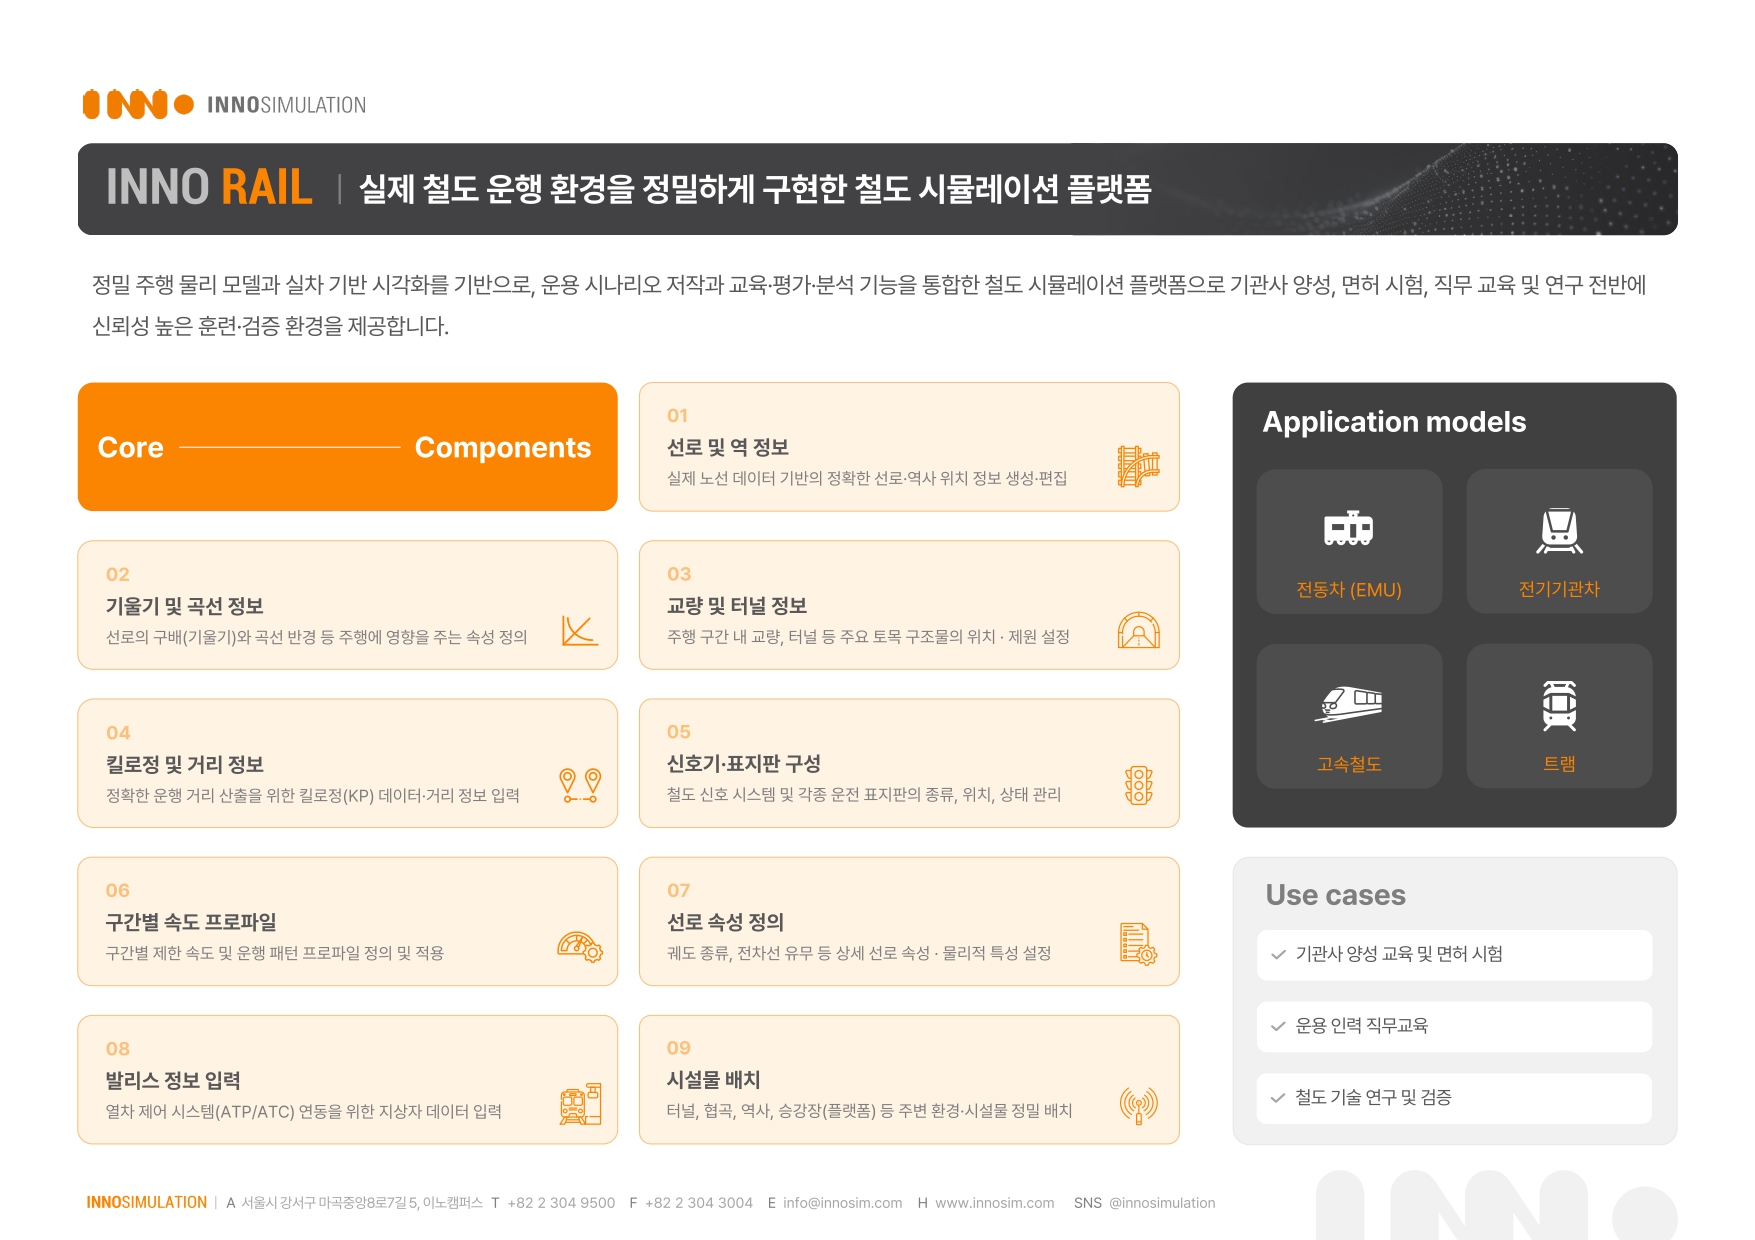Click checkmark beside 기관사 양성 교육 및 면허 시험
Viewport: 1755px width, 1240px height.
click(1278, 955)
